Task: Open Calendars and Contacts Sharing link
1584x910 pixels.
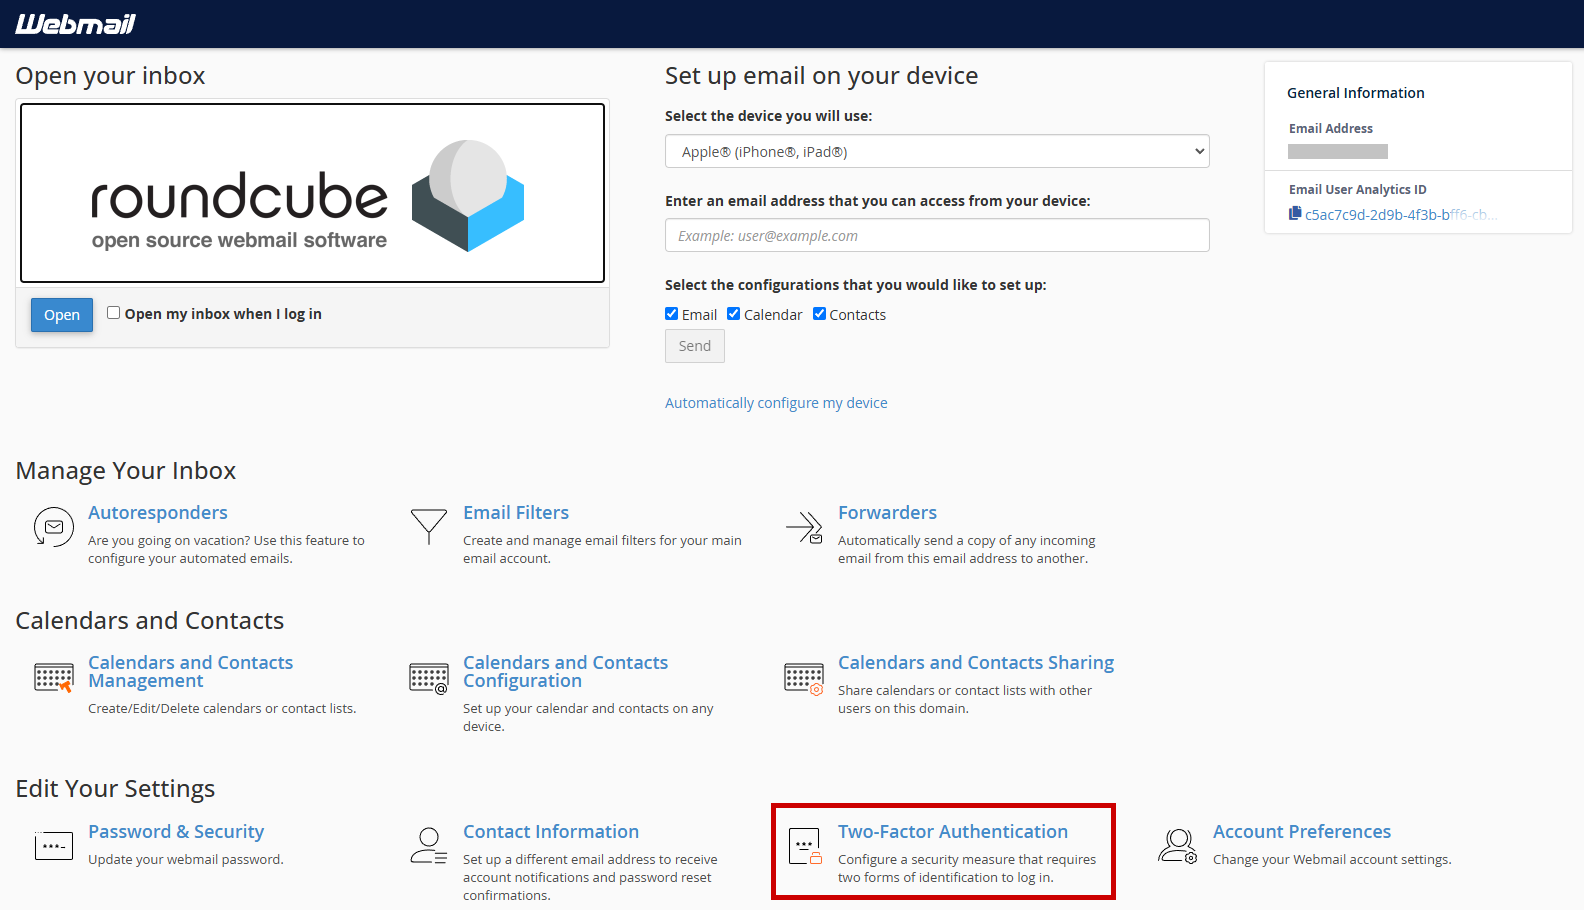Action: [976, 663]
